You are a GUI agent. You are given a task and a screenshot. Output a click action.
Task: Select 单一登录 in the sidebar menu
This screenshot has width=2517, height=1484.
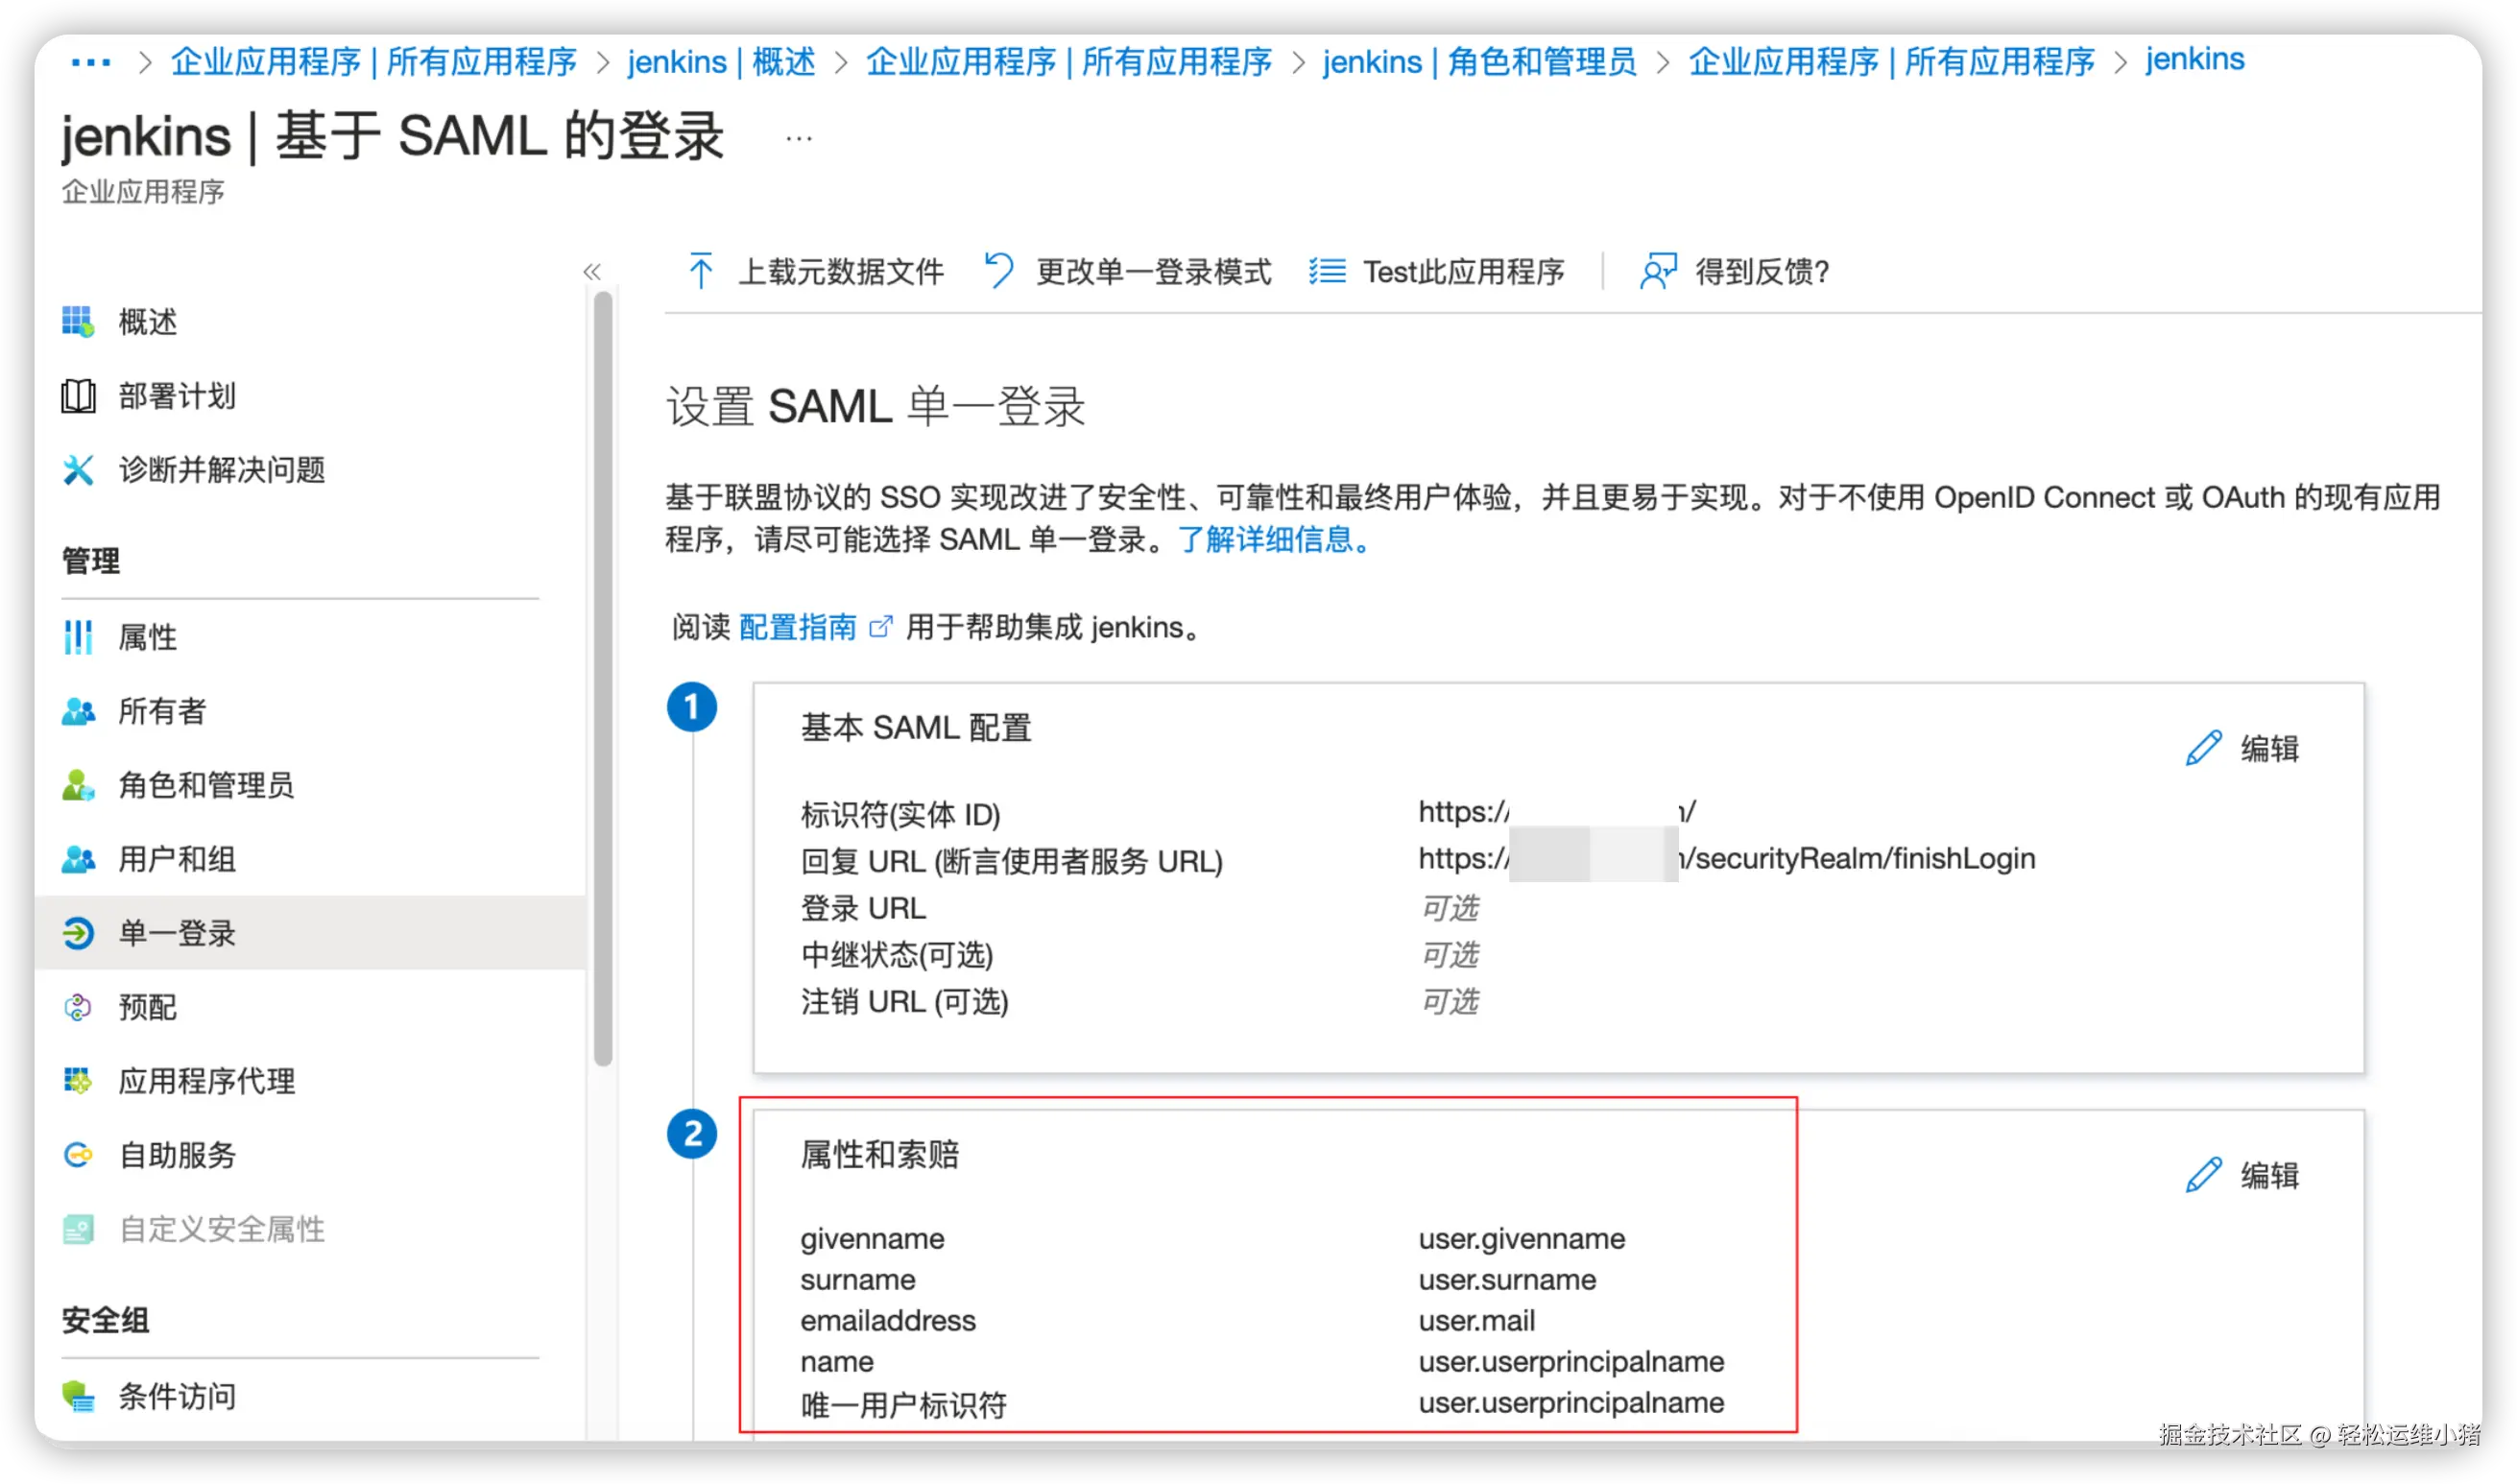click(x=177, y=933)
